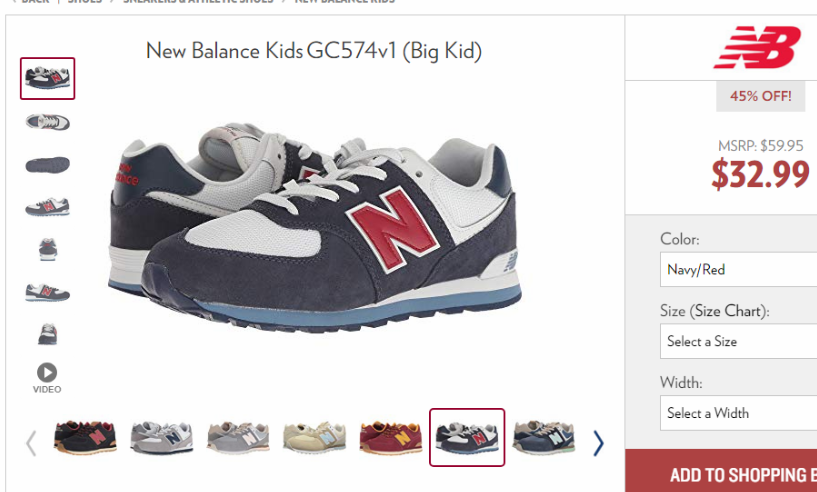Click the New Balance brand logo

(757, 47)
